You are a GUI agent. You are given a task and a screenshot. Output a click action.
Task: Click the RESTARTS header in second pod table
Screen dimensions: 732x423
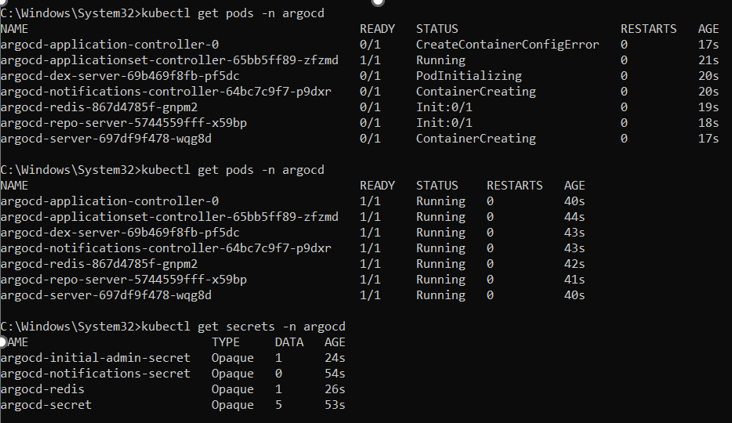point(514,186)
